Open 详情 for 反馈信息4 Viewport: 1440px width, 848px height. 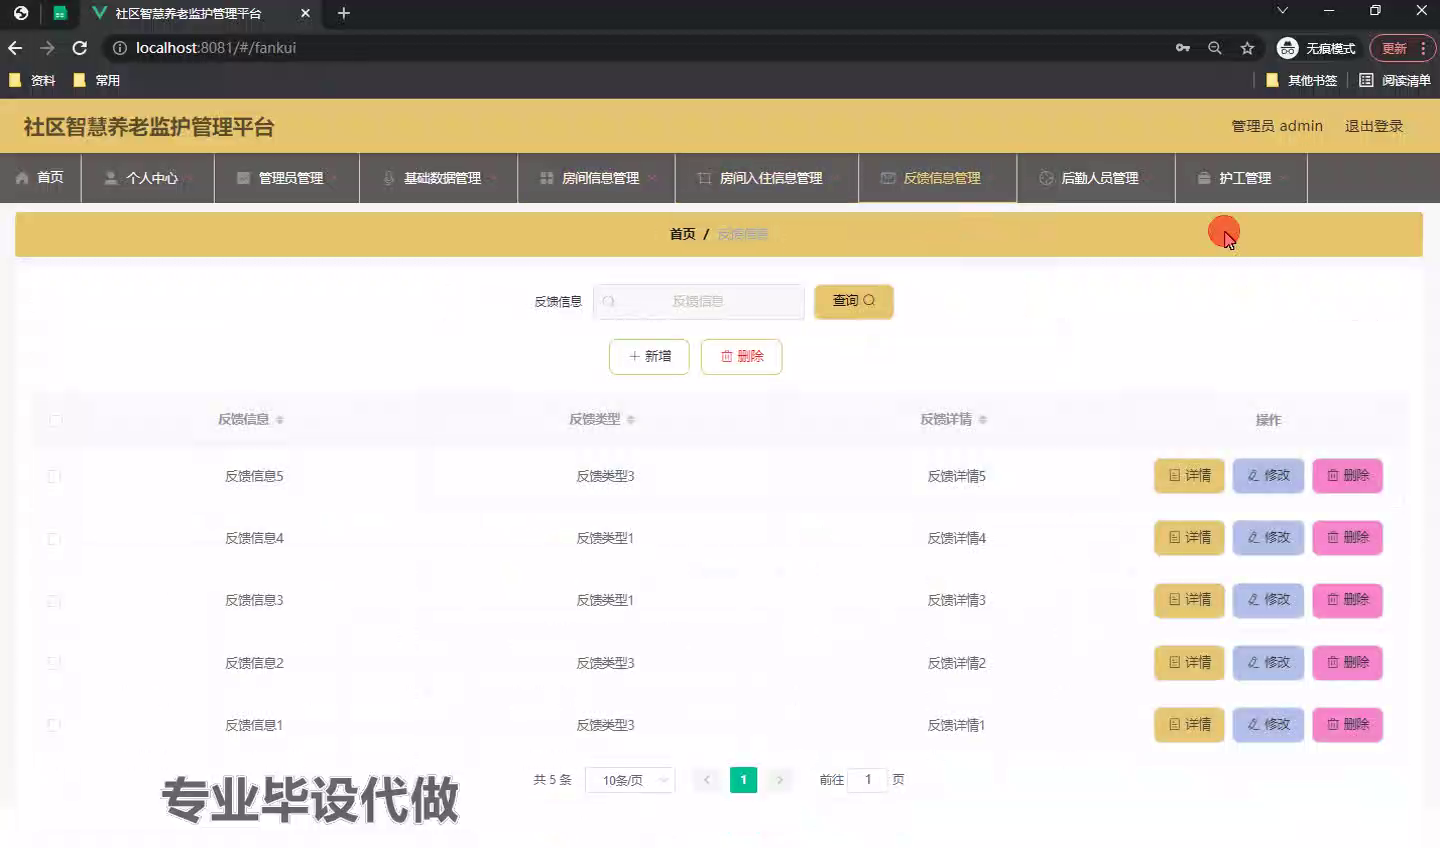point(1189,538)
